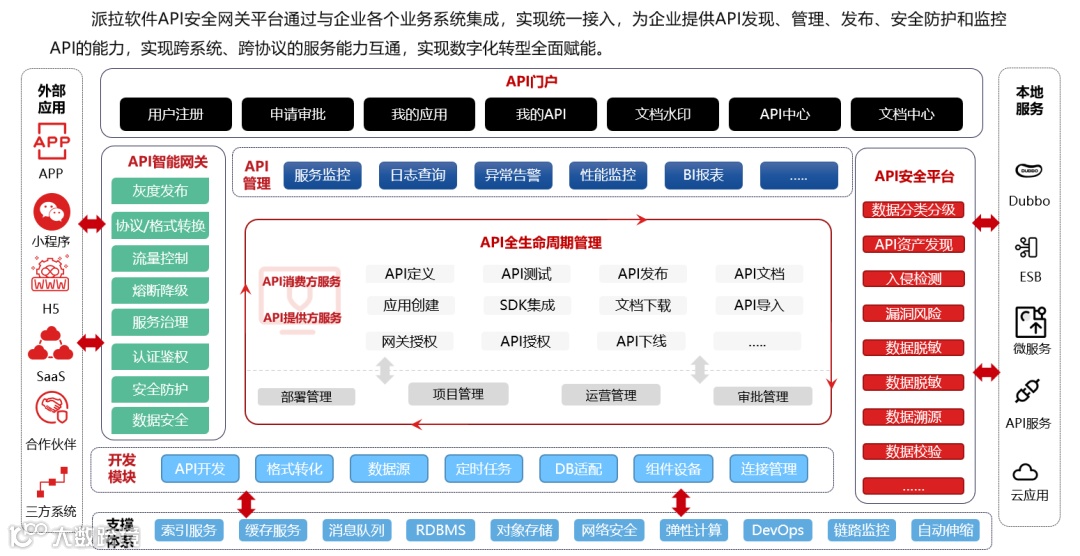Open DevOps in the support row
1080x556 pixels.
(x=778, y=530)
